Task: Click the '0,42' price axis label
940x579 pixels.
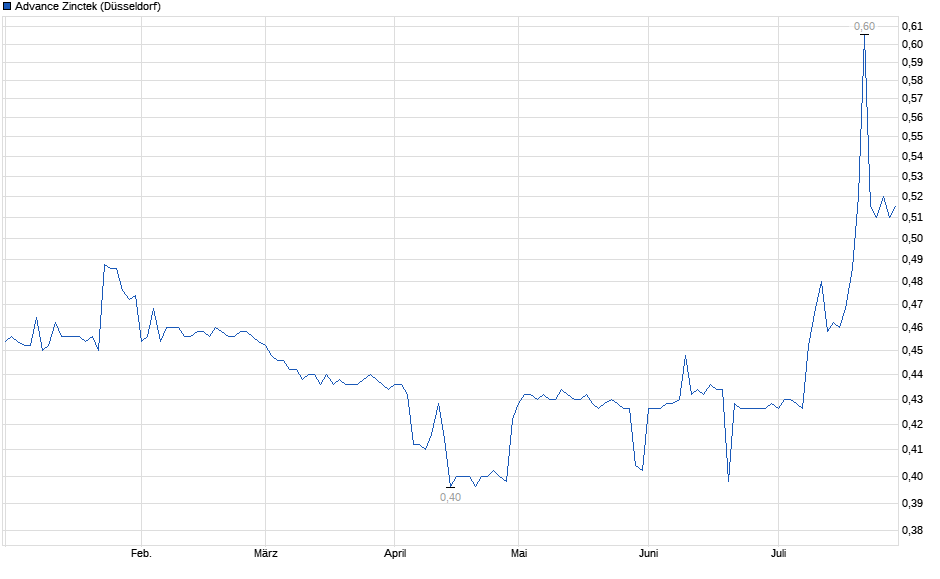Action: 912,424
